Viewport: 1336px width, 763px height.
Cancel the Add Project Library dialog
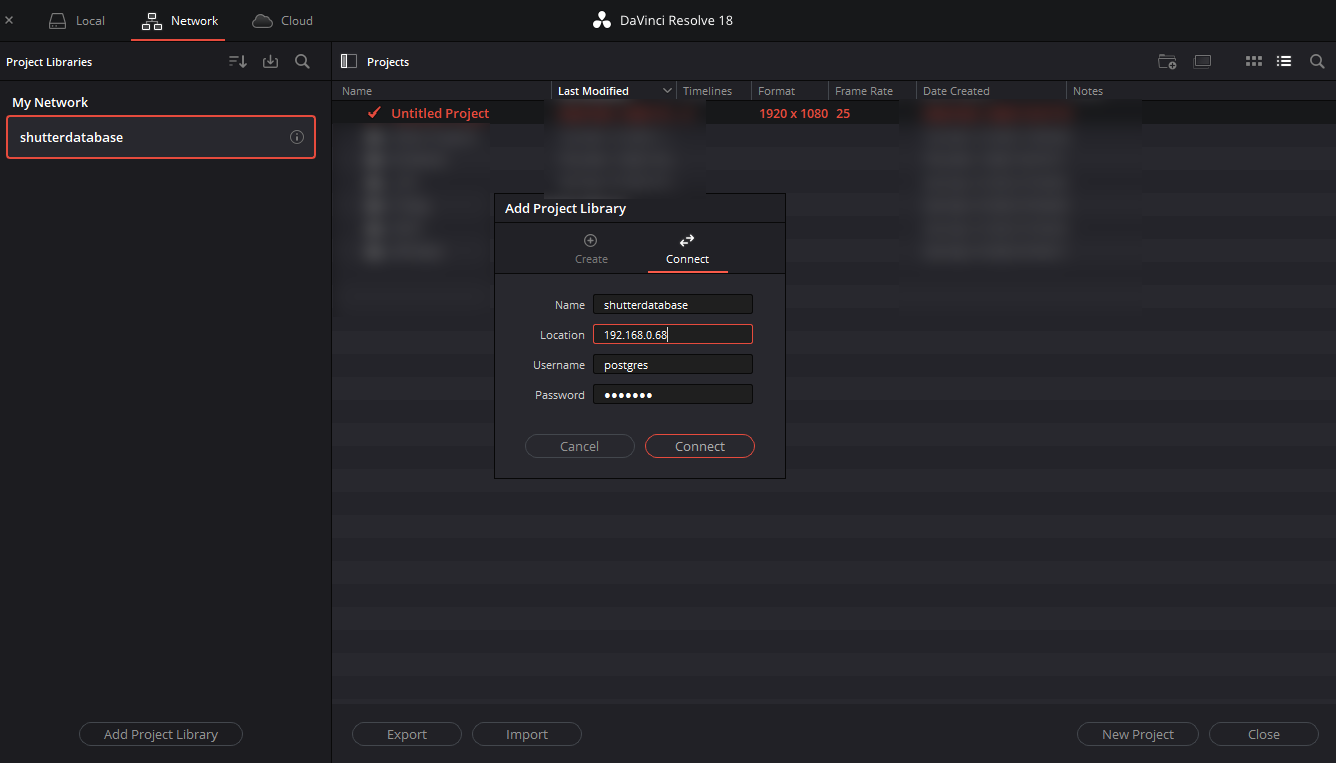tap(580, 446)
